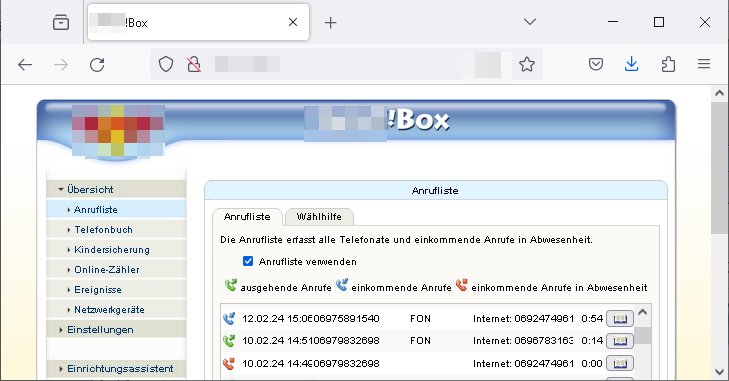Click the page vertical scrollbar thumb
Image resolution: width=729 pixels, height=381 pixels.
coord(720,167)
